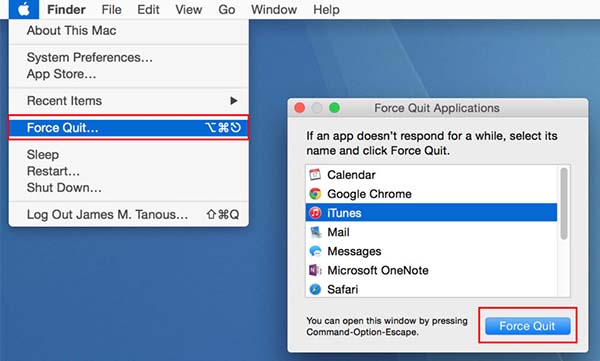Click the Mail stamp icon in list
The image size is (600, 361).
(x=315, y=232)
